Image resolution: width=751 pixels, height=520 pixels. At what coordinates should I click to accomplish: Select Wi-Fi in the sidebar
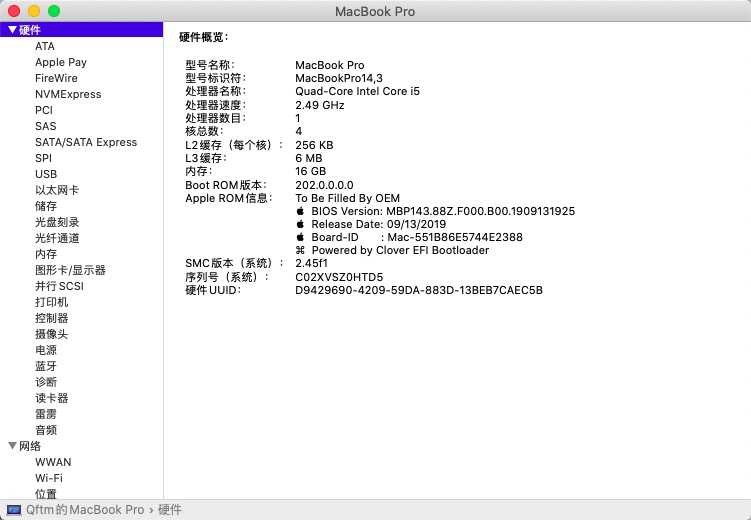click(49, 478)
